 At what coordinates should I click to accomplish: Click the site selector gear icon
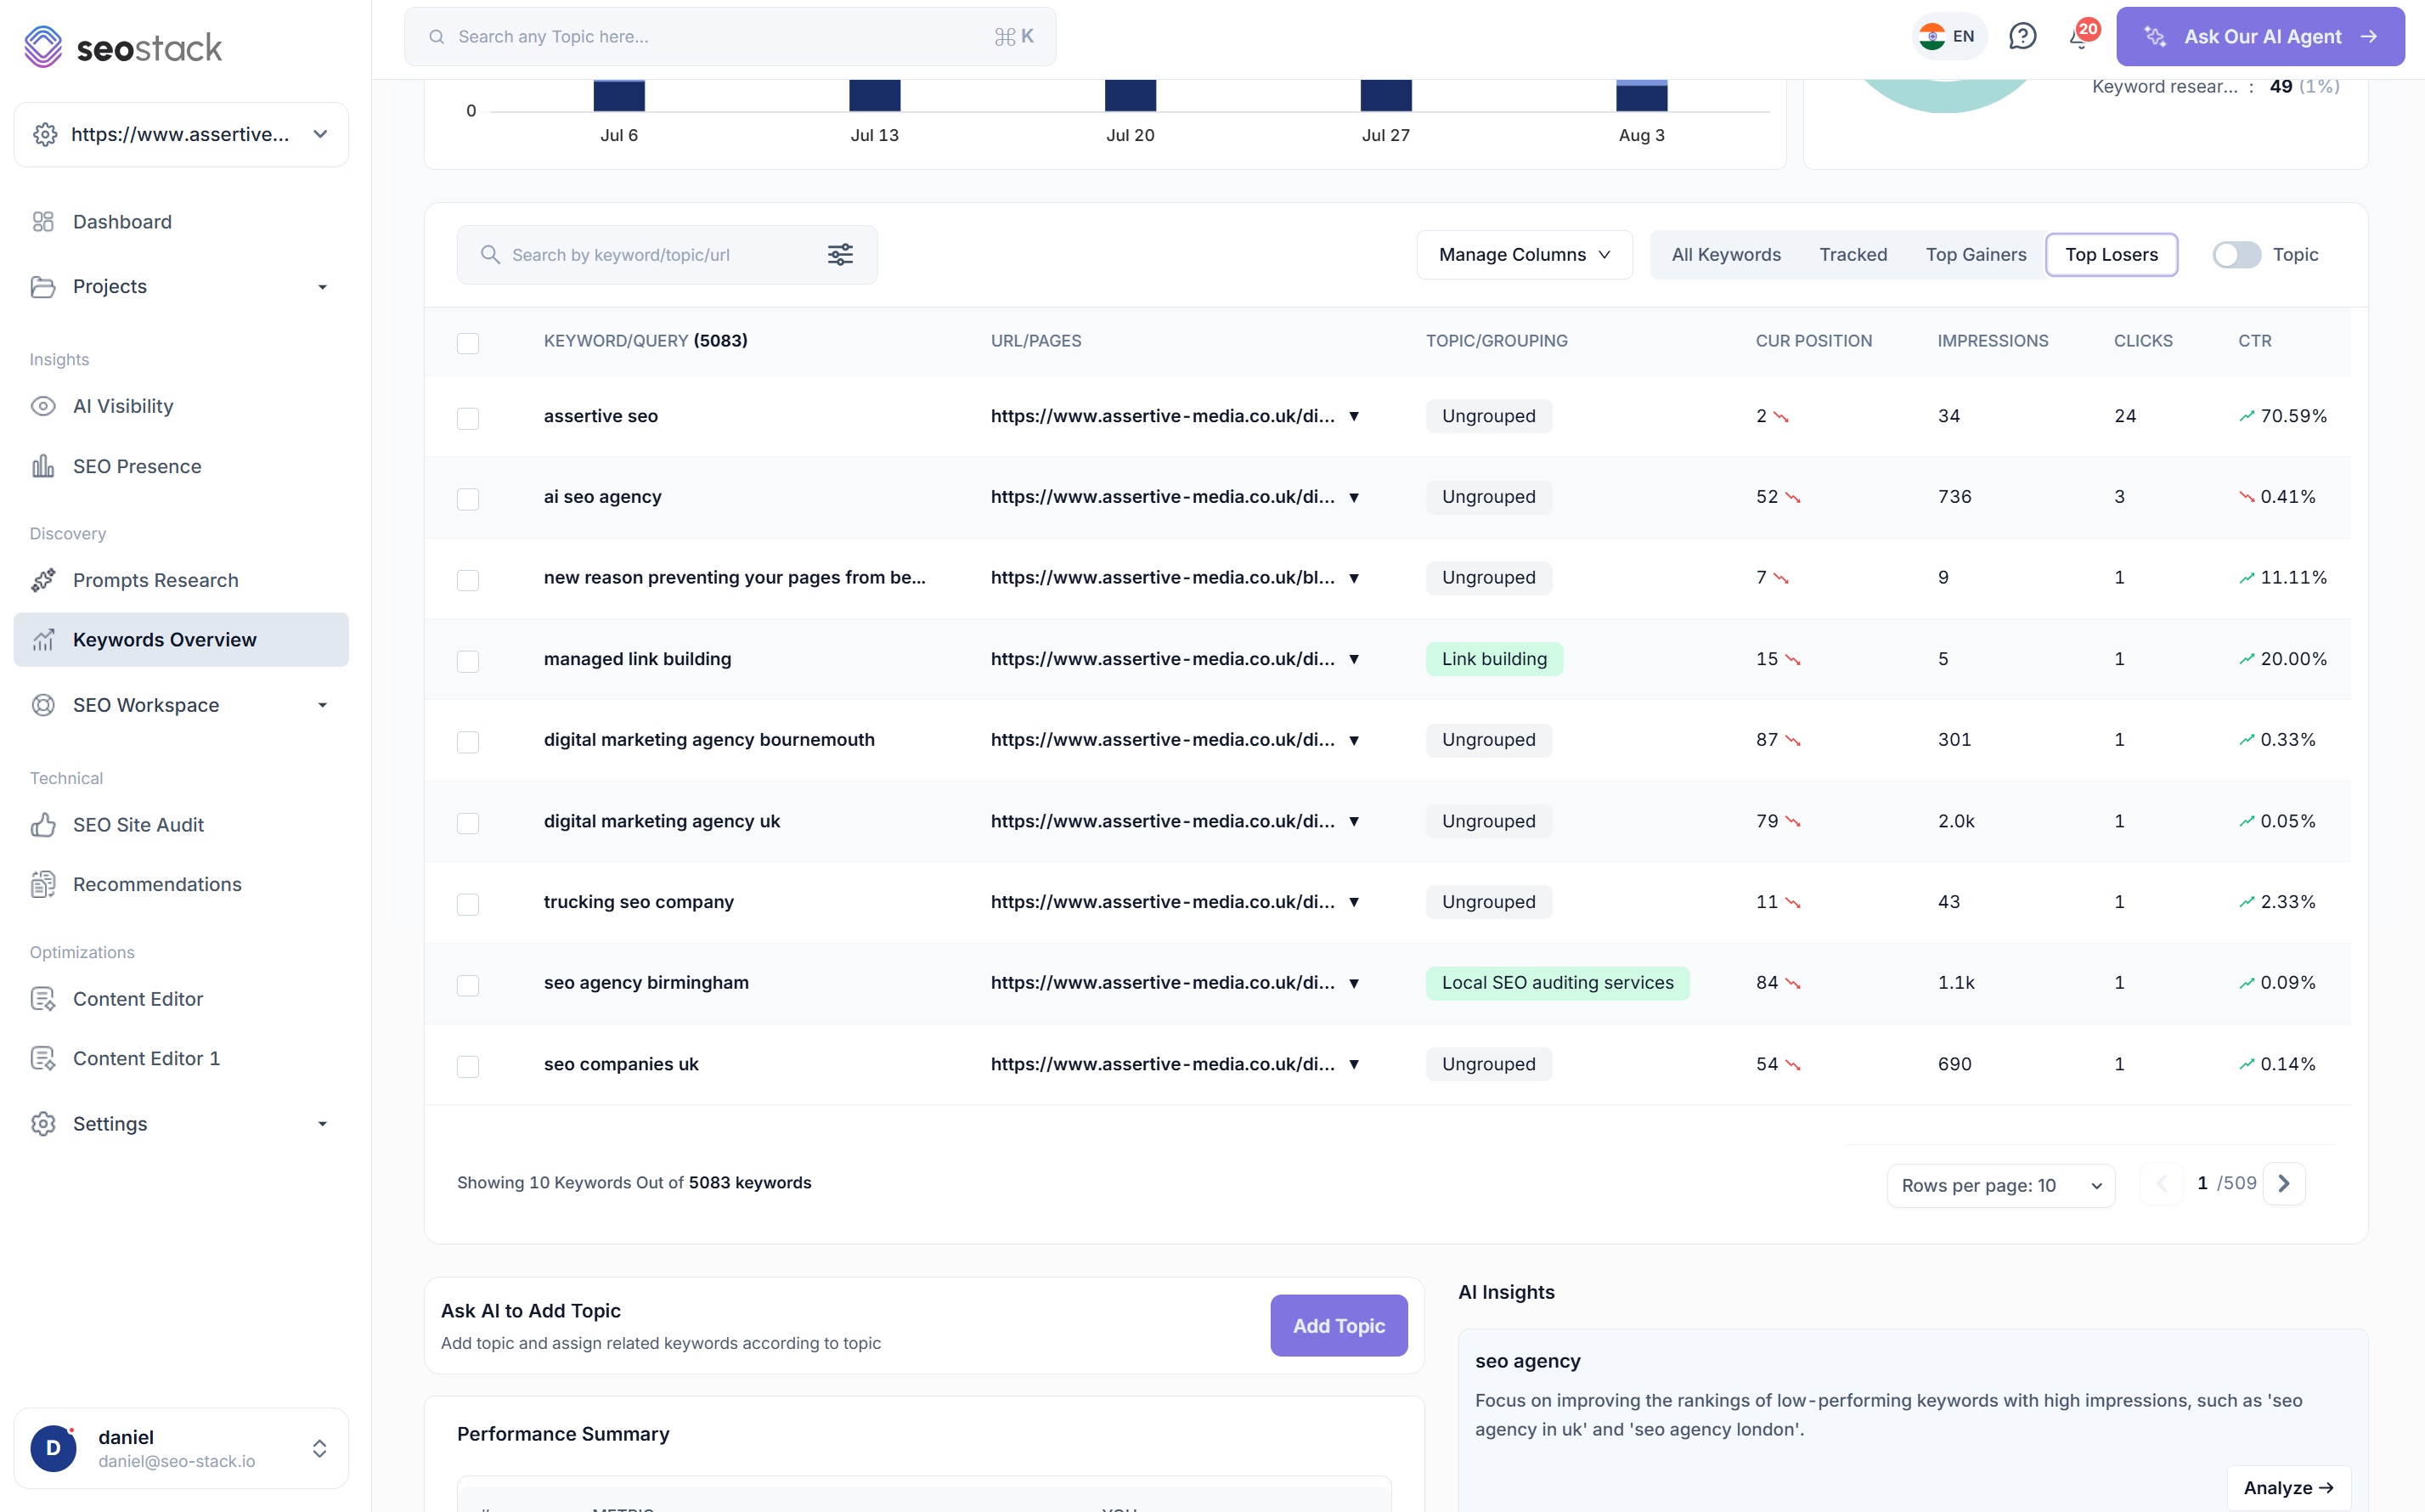pyautogui.click(x=45, y=134)
